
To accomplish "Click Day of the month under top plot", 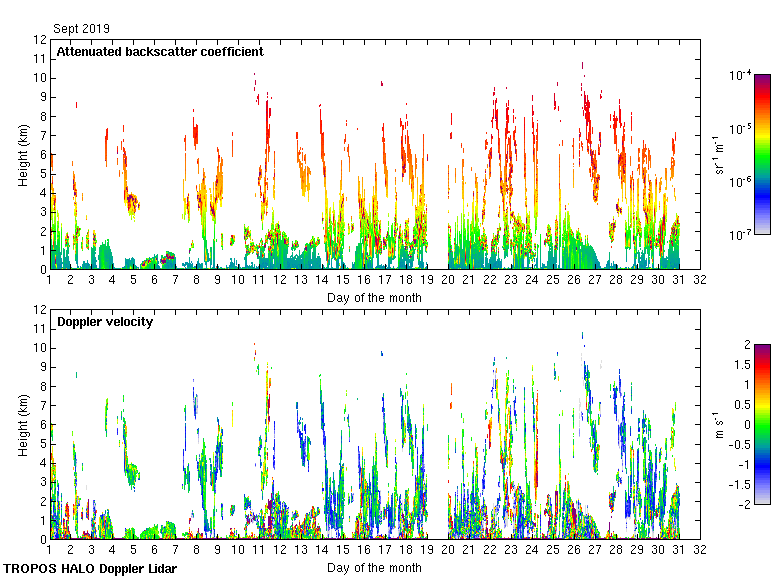I will pos(374,297).
